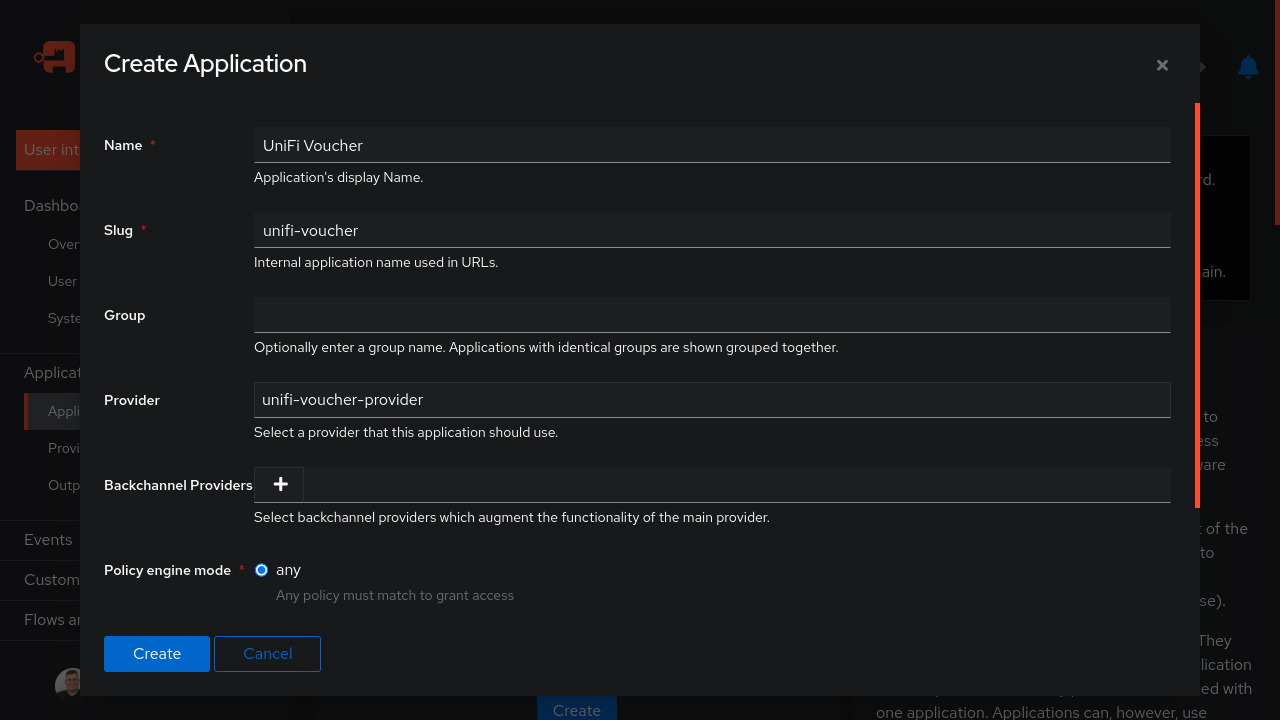Click the Name field showing UniFi Voucher
1280x720 pixels.
(712, 145)
